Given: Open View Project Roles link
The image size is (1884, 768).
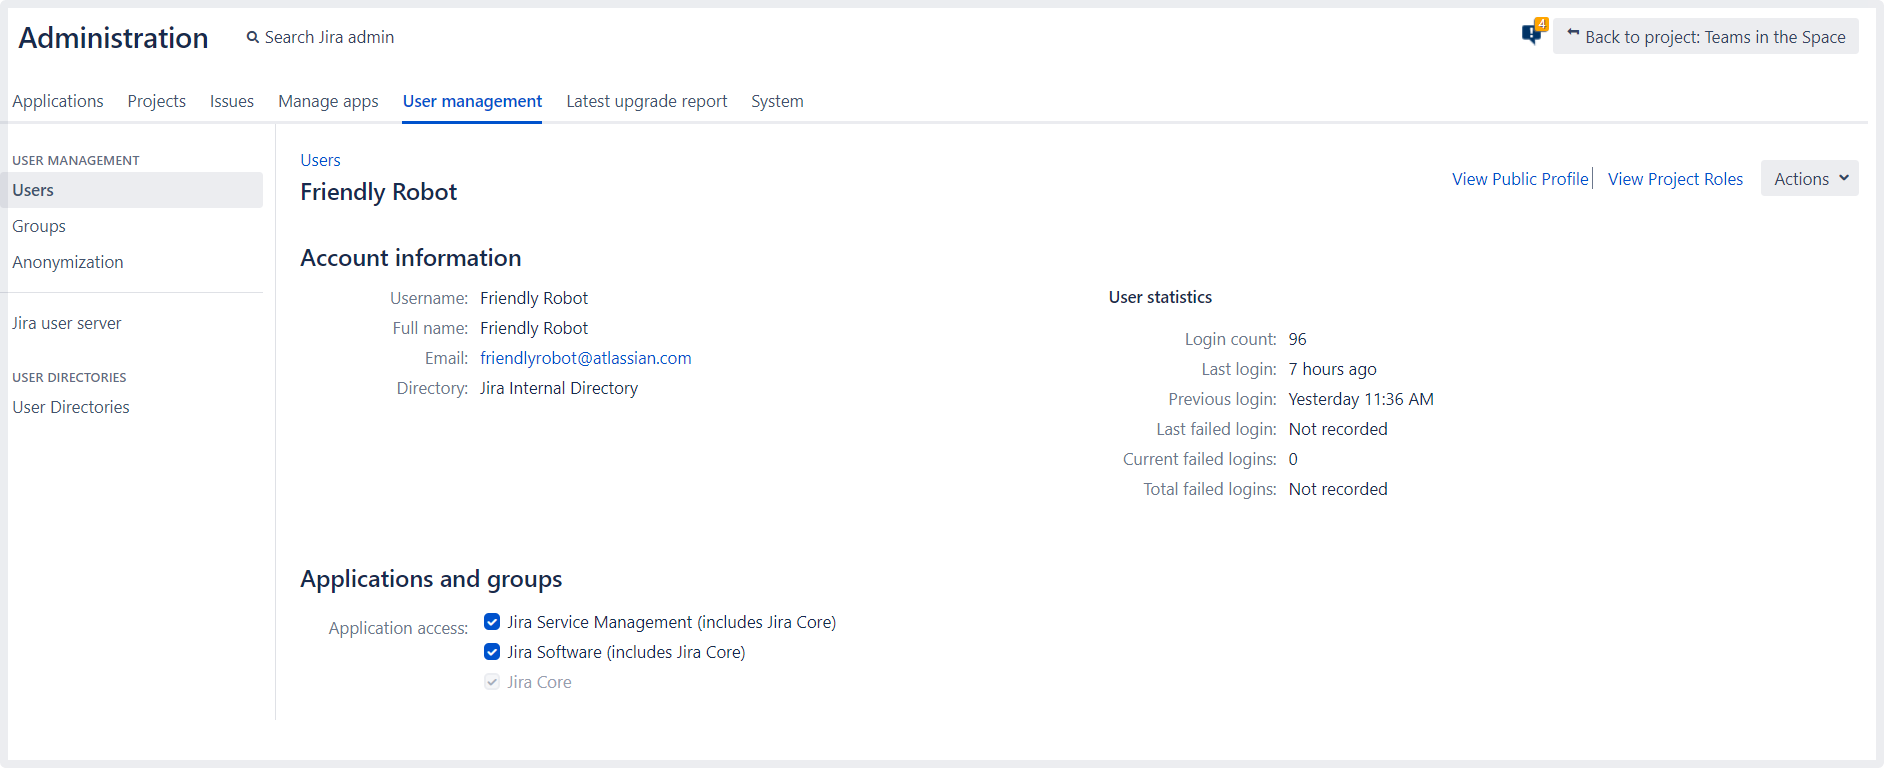Looking at the screenshot, I should [x=1675, y=179].
